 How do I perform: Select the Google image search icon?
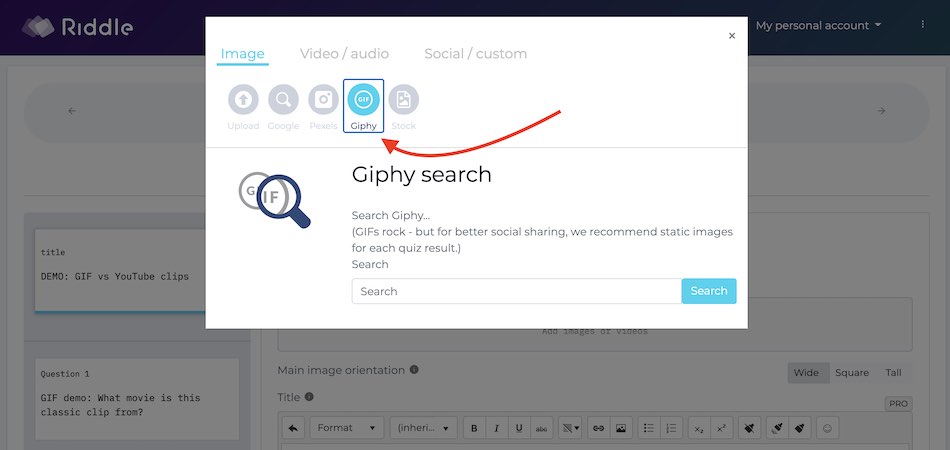(284, 100)
